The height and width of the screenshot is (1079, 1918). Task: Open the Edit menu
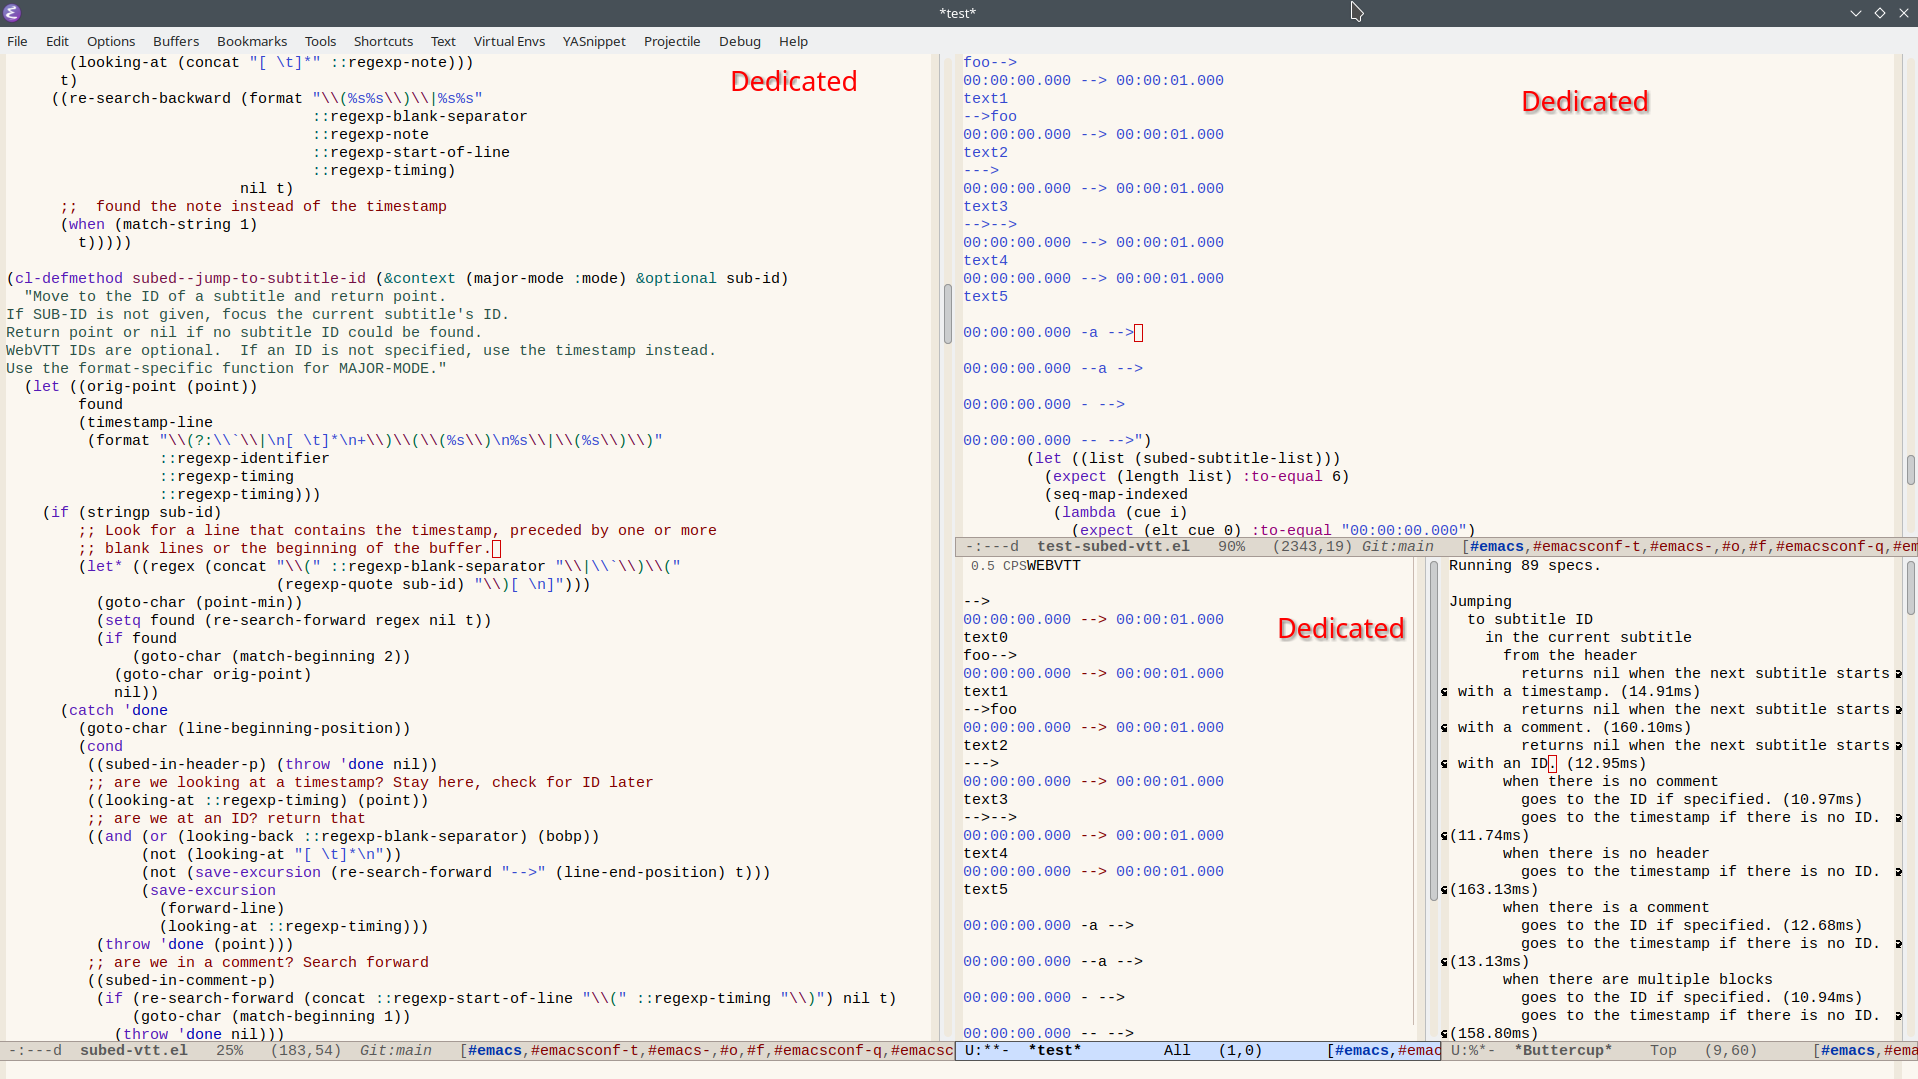tap(57, 41)
